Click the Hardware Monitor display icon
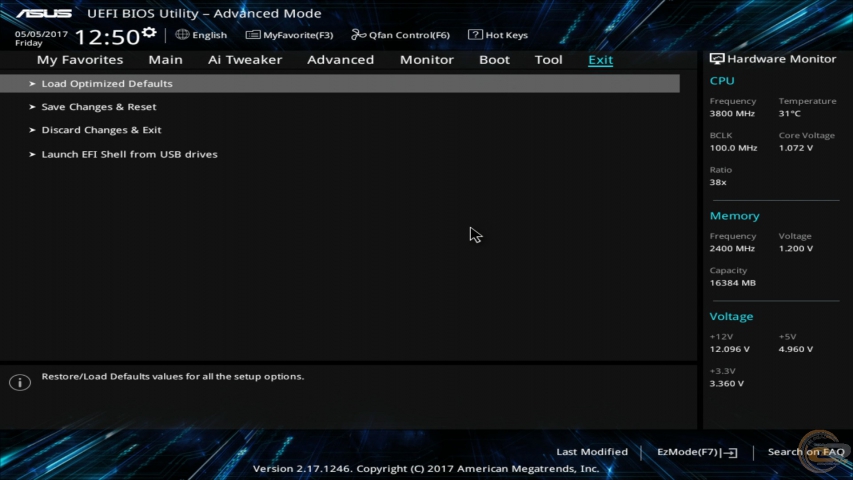Screen dimensions: 853x480 click(717, 59)
